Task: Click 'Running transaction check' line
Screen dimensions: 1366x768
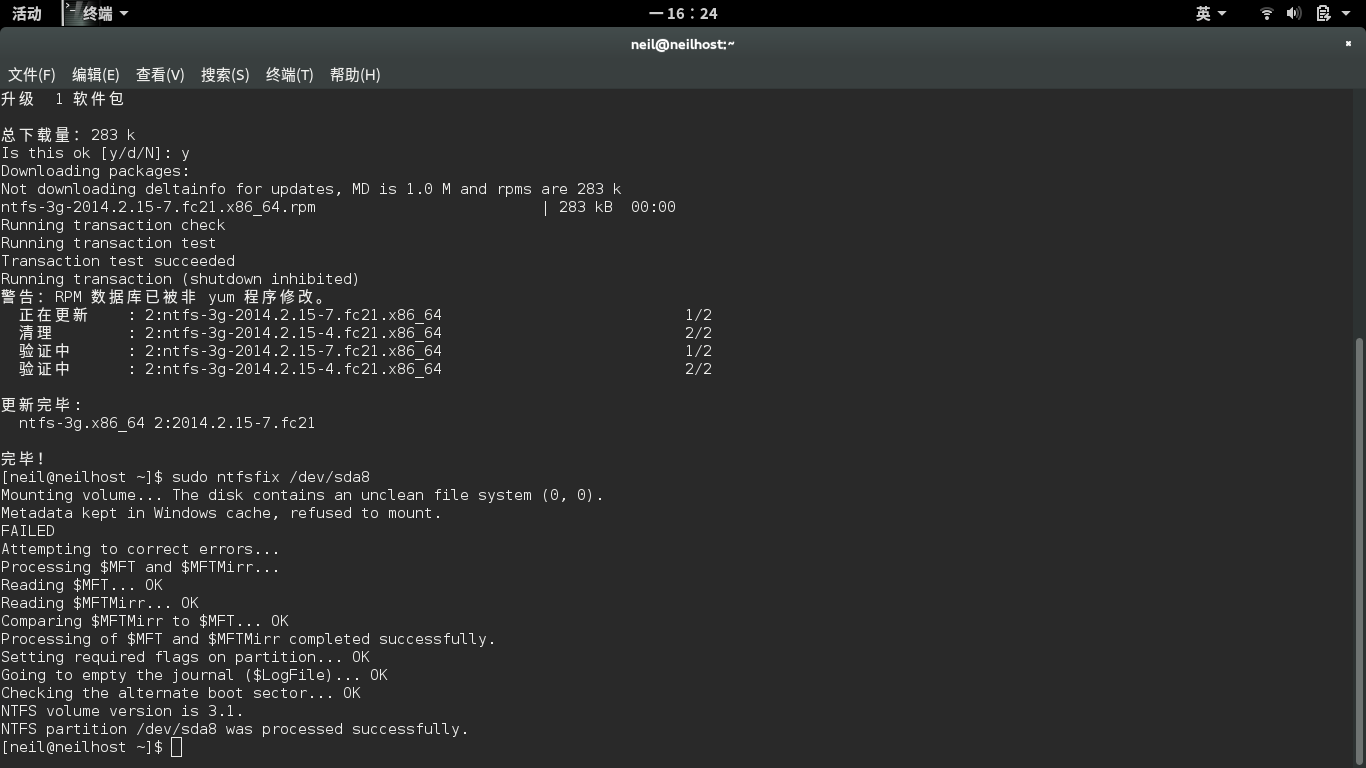Action: pos(113,225)
